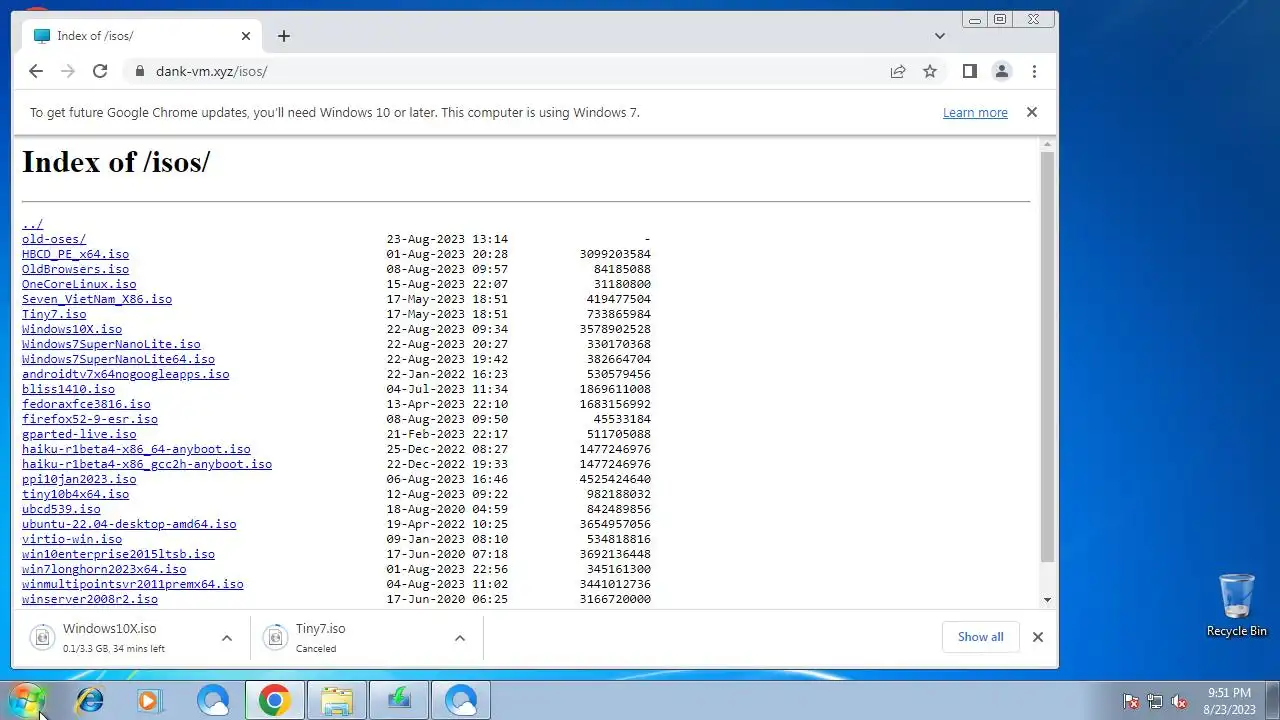Viewport: 1280px width, 720px height.
Task: Download Windows7SuperNanoLite.iso
Action: click(x=111, y=344)
